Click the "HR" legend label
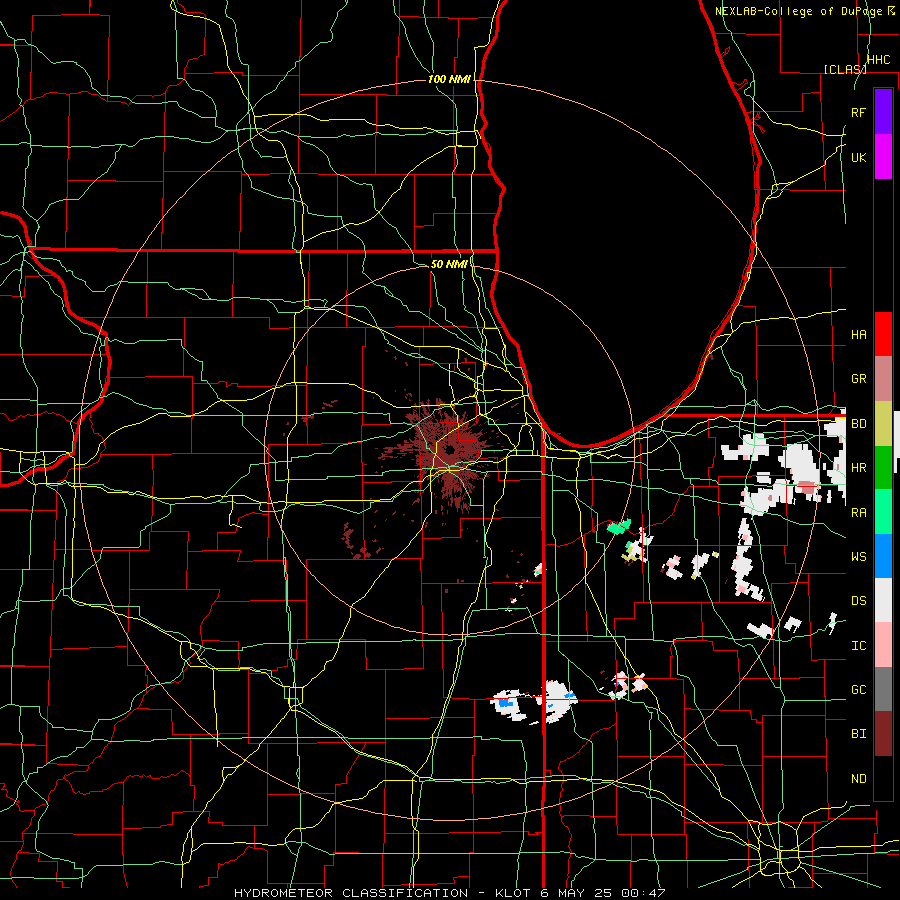The width and height of the screenshot is (900, 900). 858,468
